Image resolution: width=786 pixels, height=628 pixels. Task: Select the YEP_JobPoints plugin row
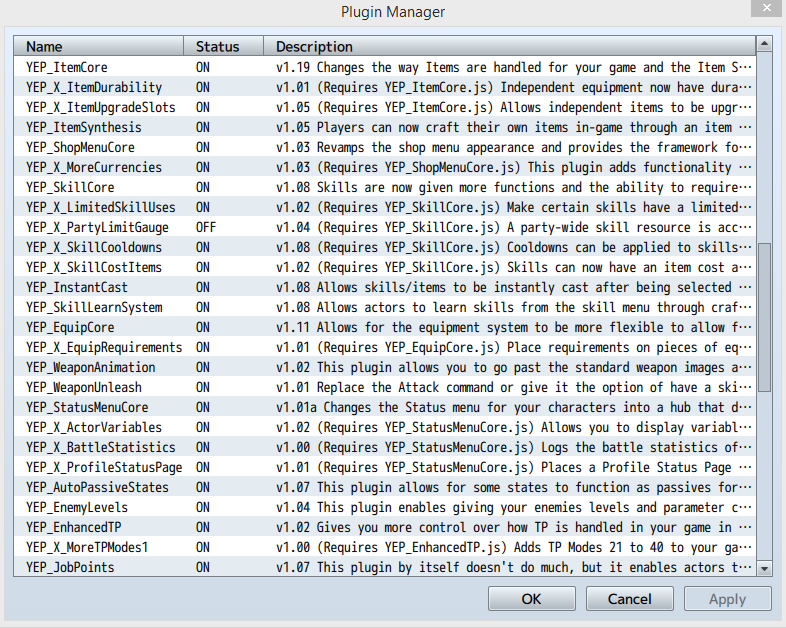(x=384, y=567)
